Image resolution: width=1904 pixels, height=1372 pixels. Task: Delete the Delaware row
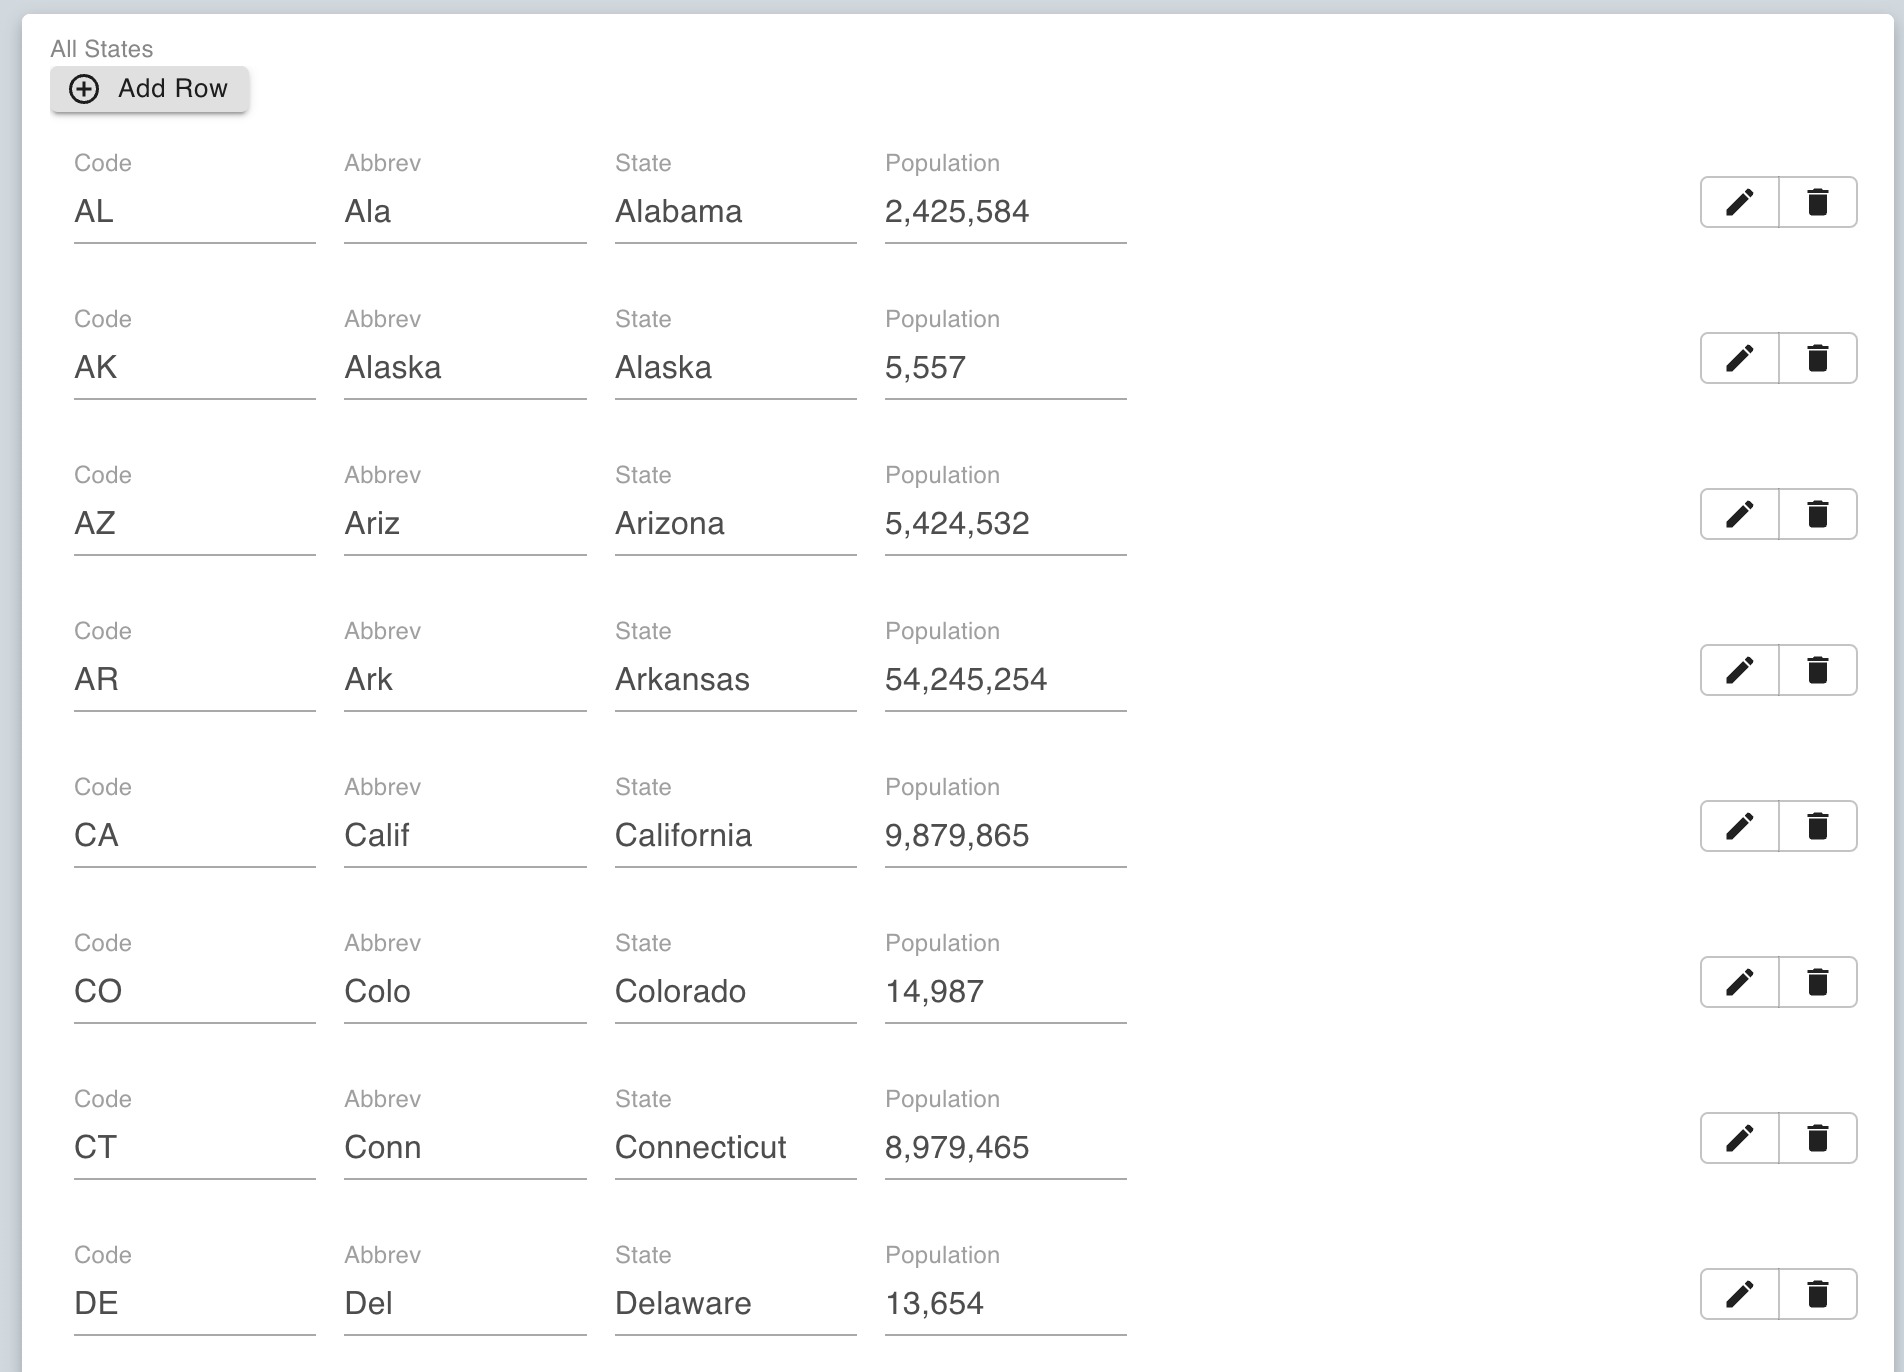1818,1294
